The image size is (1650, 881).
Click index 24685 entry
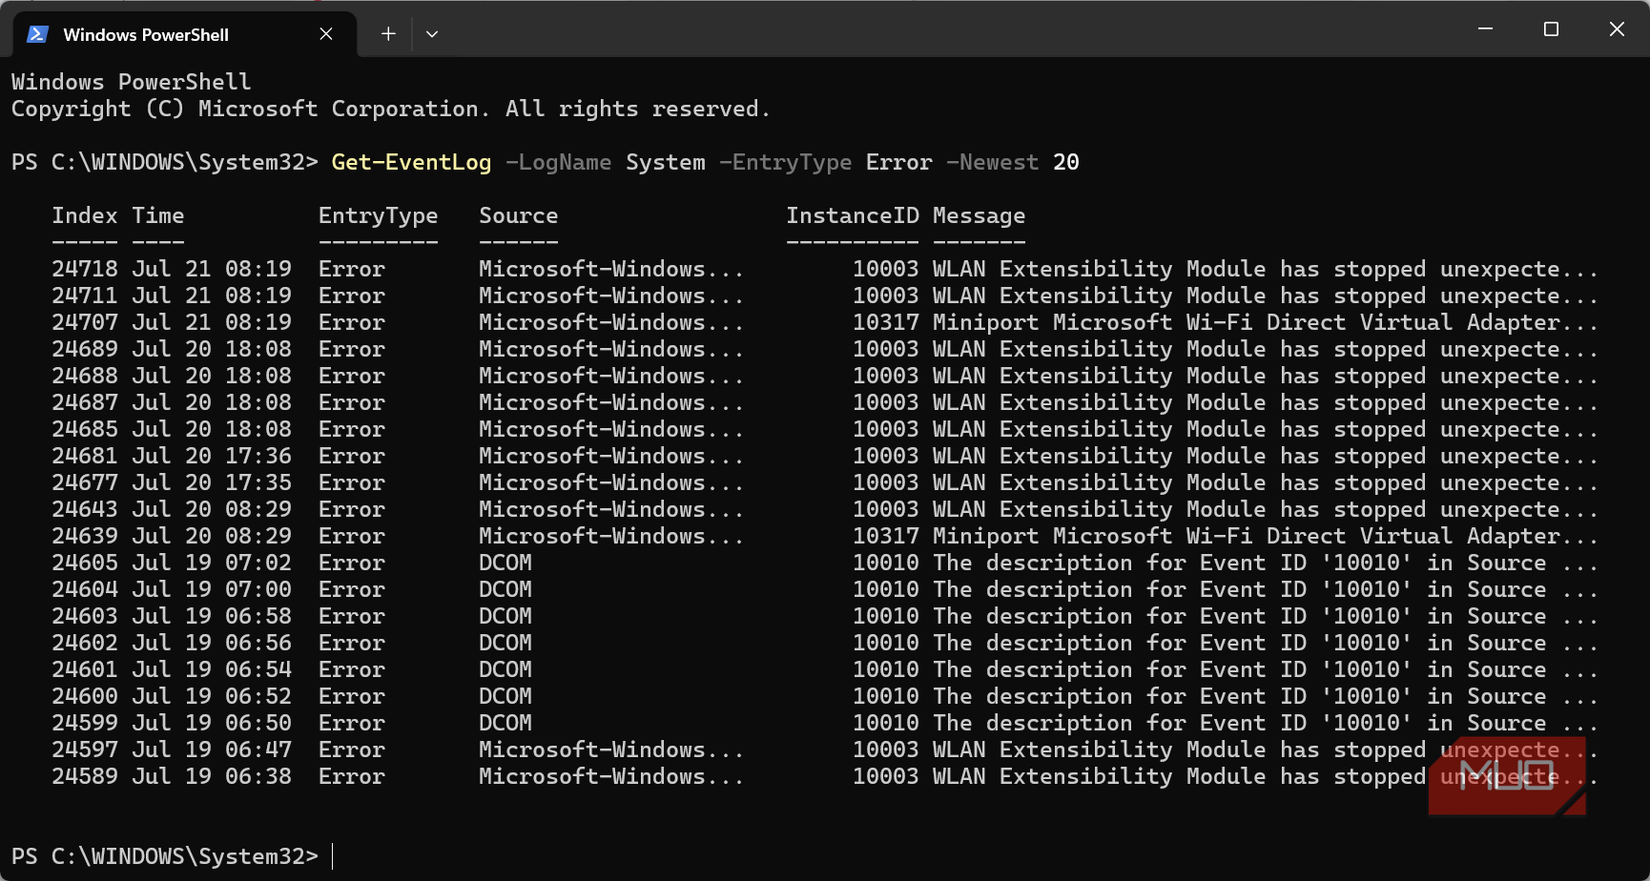pos(825,429)
